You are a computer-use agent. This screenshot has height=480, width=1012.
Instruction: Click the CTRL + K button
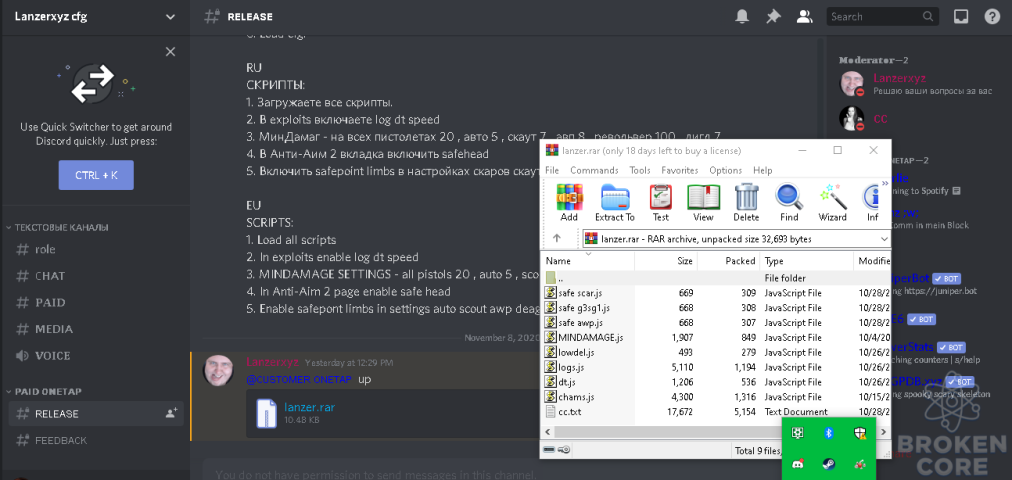pyautogui.click(x=96, y=175)
